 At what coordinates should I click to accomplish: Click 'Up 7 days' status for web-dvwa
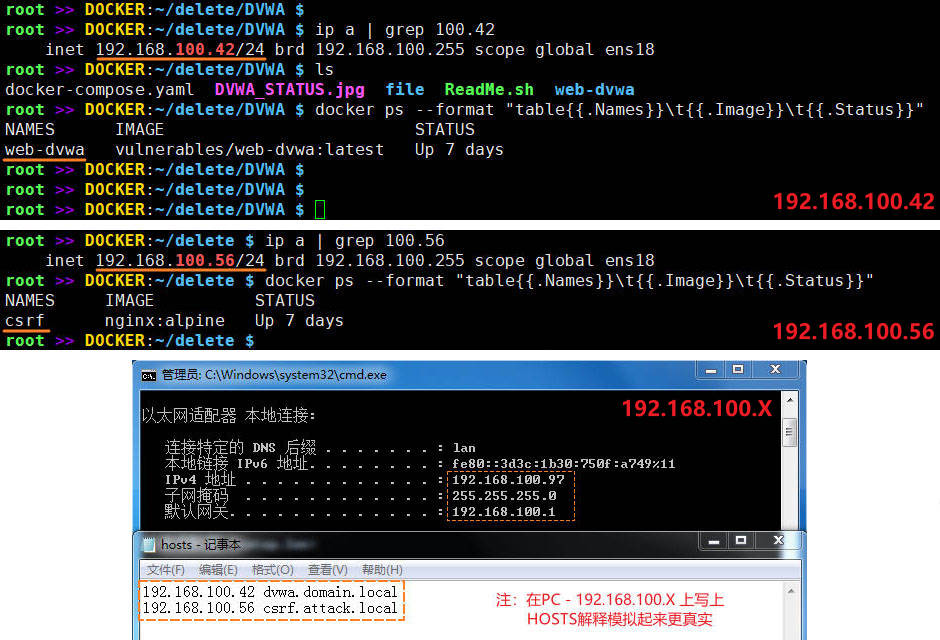click(459, 150)
